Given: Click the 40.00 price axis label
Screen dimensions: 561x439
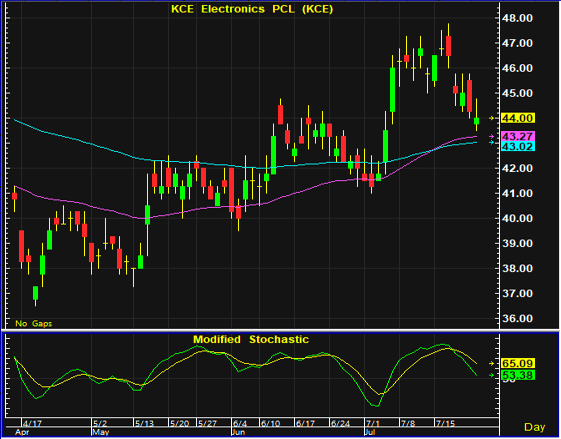Looking at the screenshot, I should [518, 219].
